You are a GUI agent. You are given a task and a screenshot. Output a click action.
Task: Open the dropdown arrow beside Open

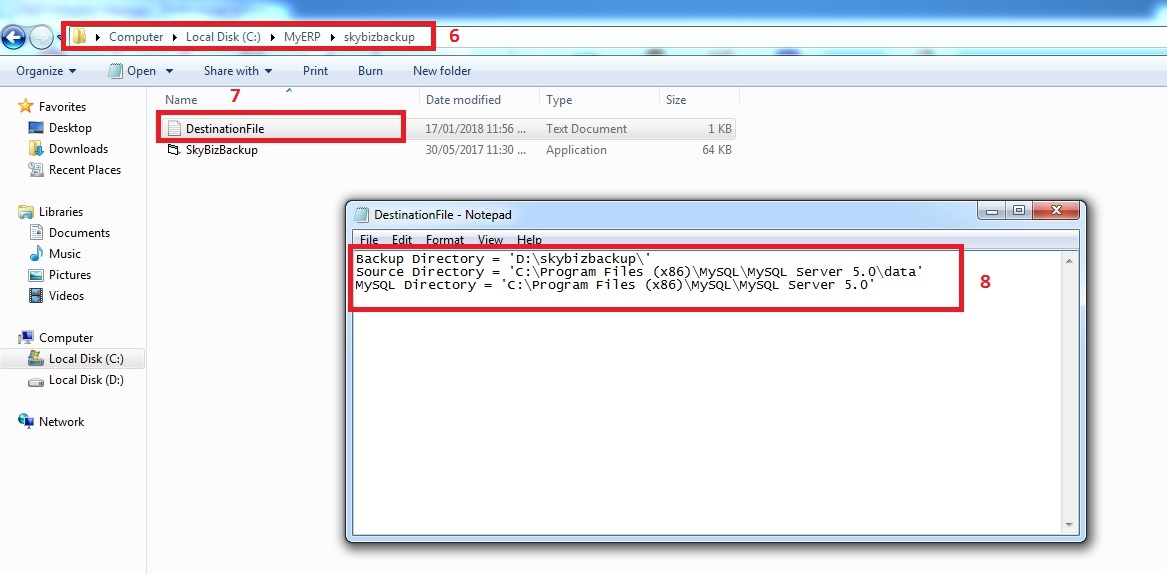pyautogui.click(x=169, y=71)
